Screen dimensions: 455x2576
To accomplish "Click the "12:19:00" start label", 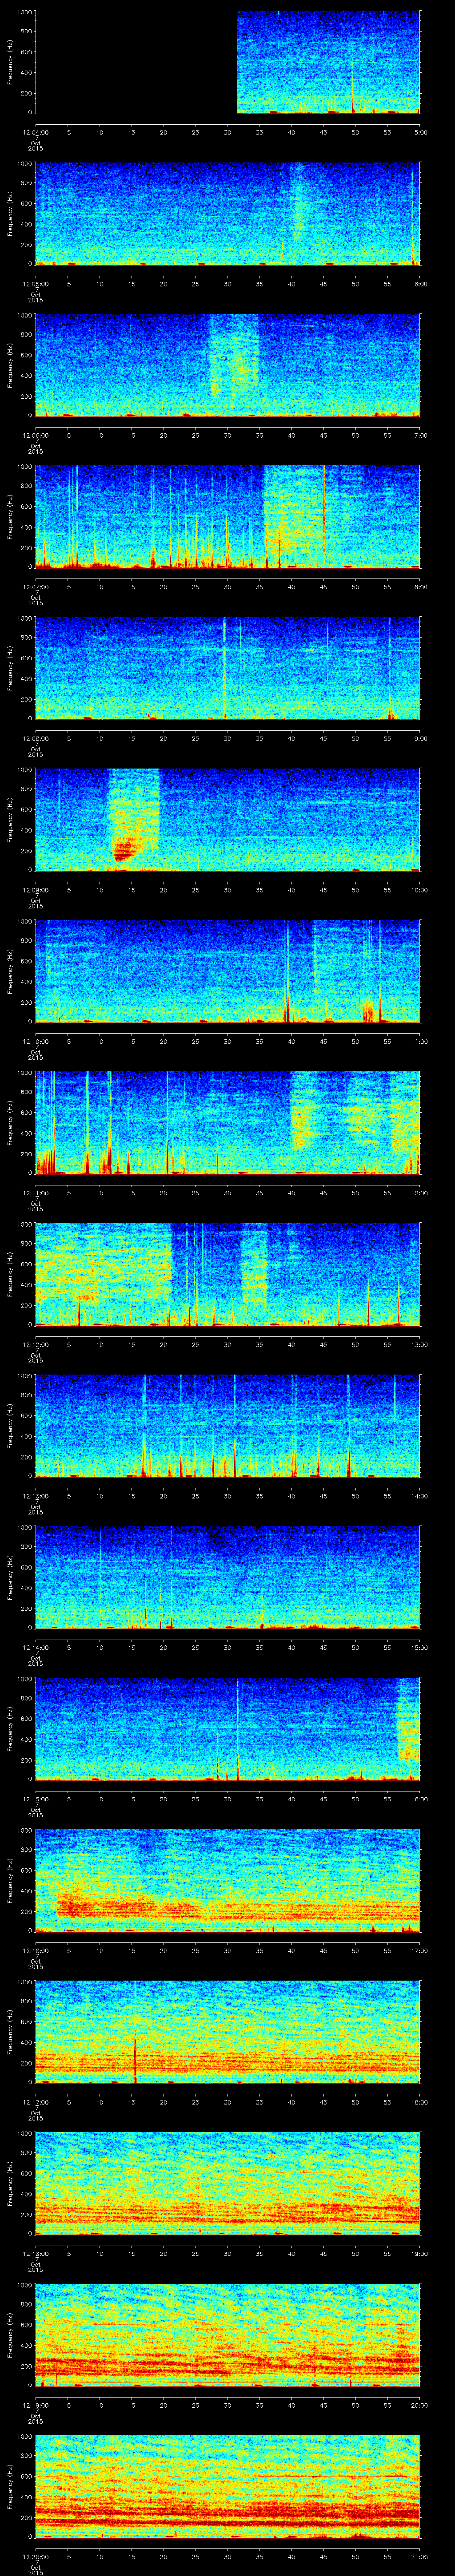I will 35,2404.
